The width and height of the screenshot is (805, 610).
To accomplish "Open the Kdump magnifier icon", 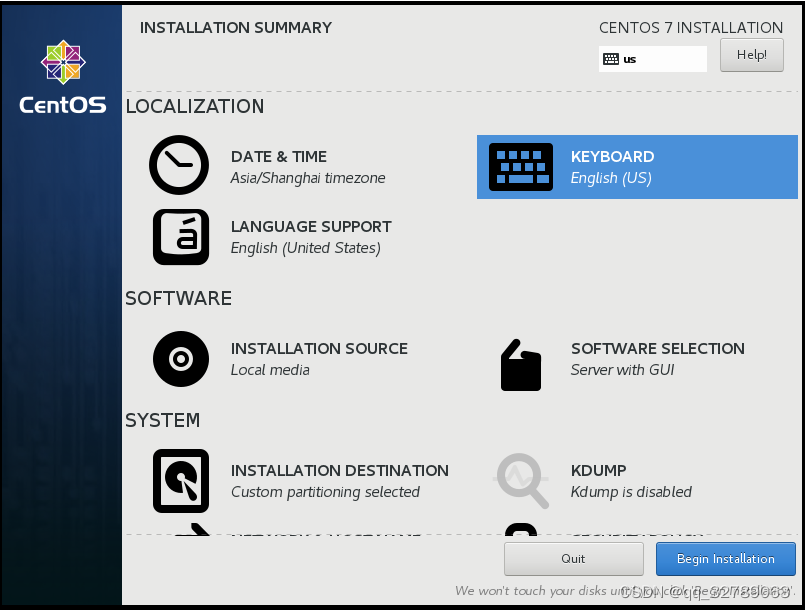I will click(x=522, y=481).
